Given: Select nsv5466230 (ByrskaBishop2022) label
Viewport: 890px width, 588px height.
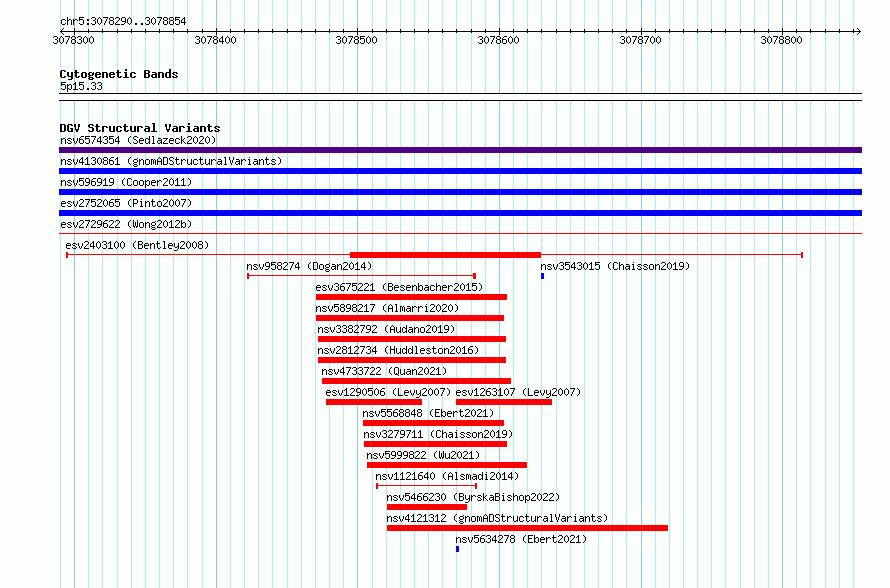Looking at the screenshot, I should pyautogui.click(x=473, y=497).
